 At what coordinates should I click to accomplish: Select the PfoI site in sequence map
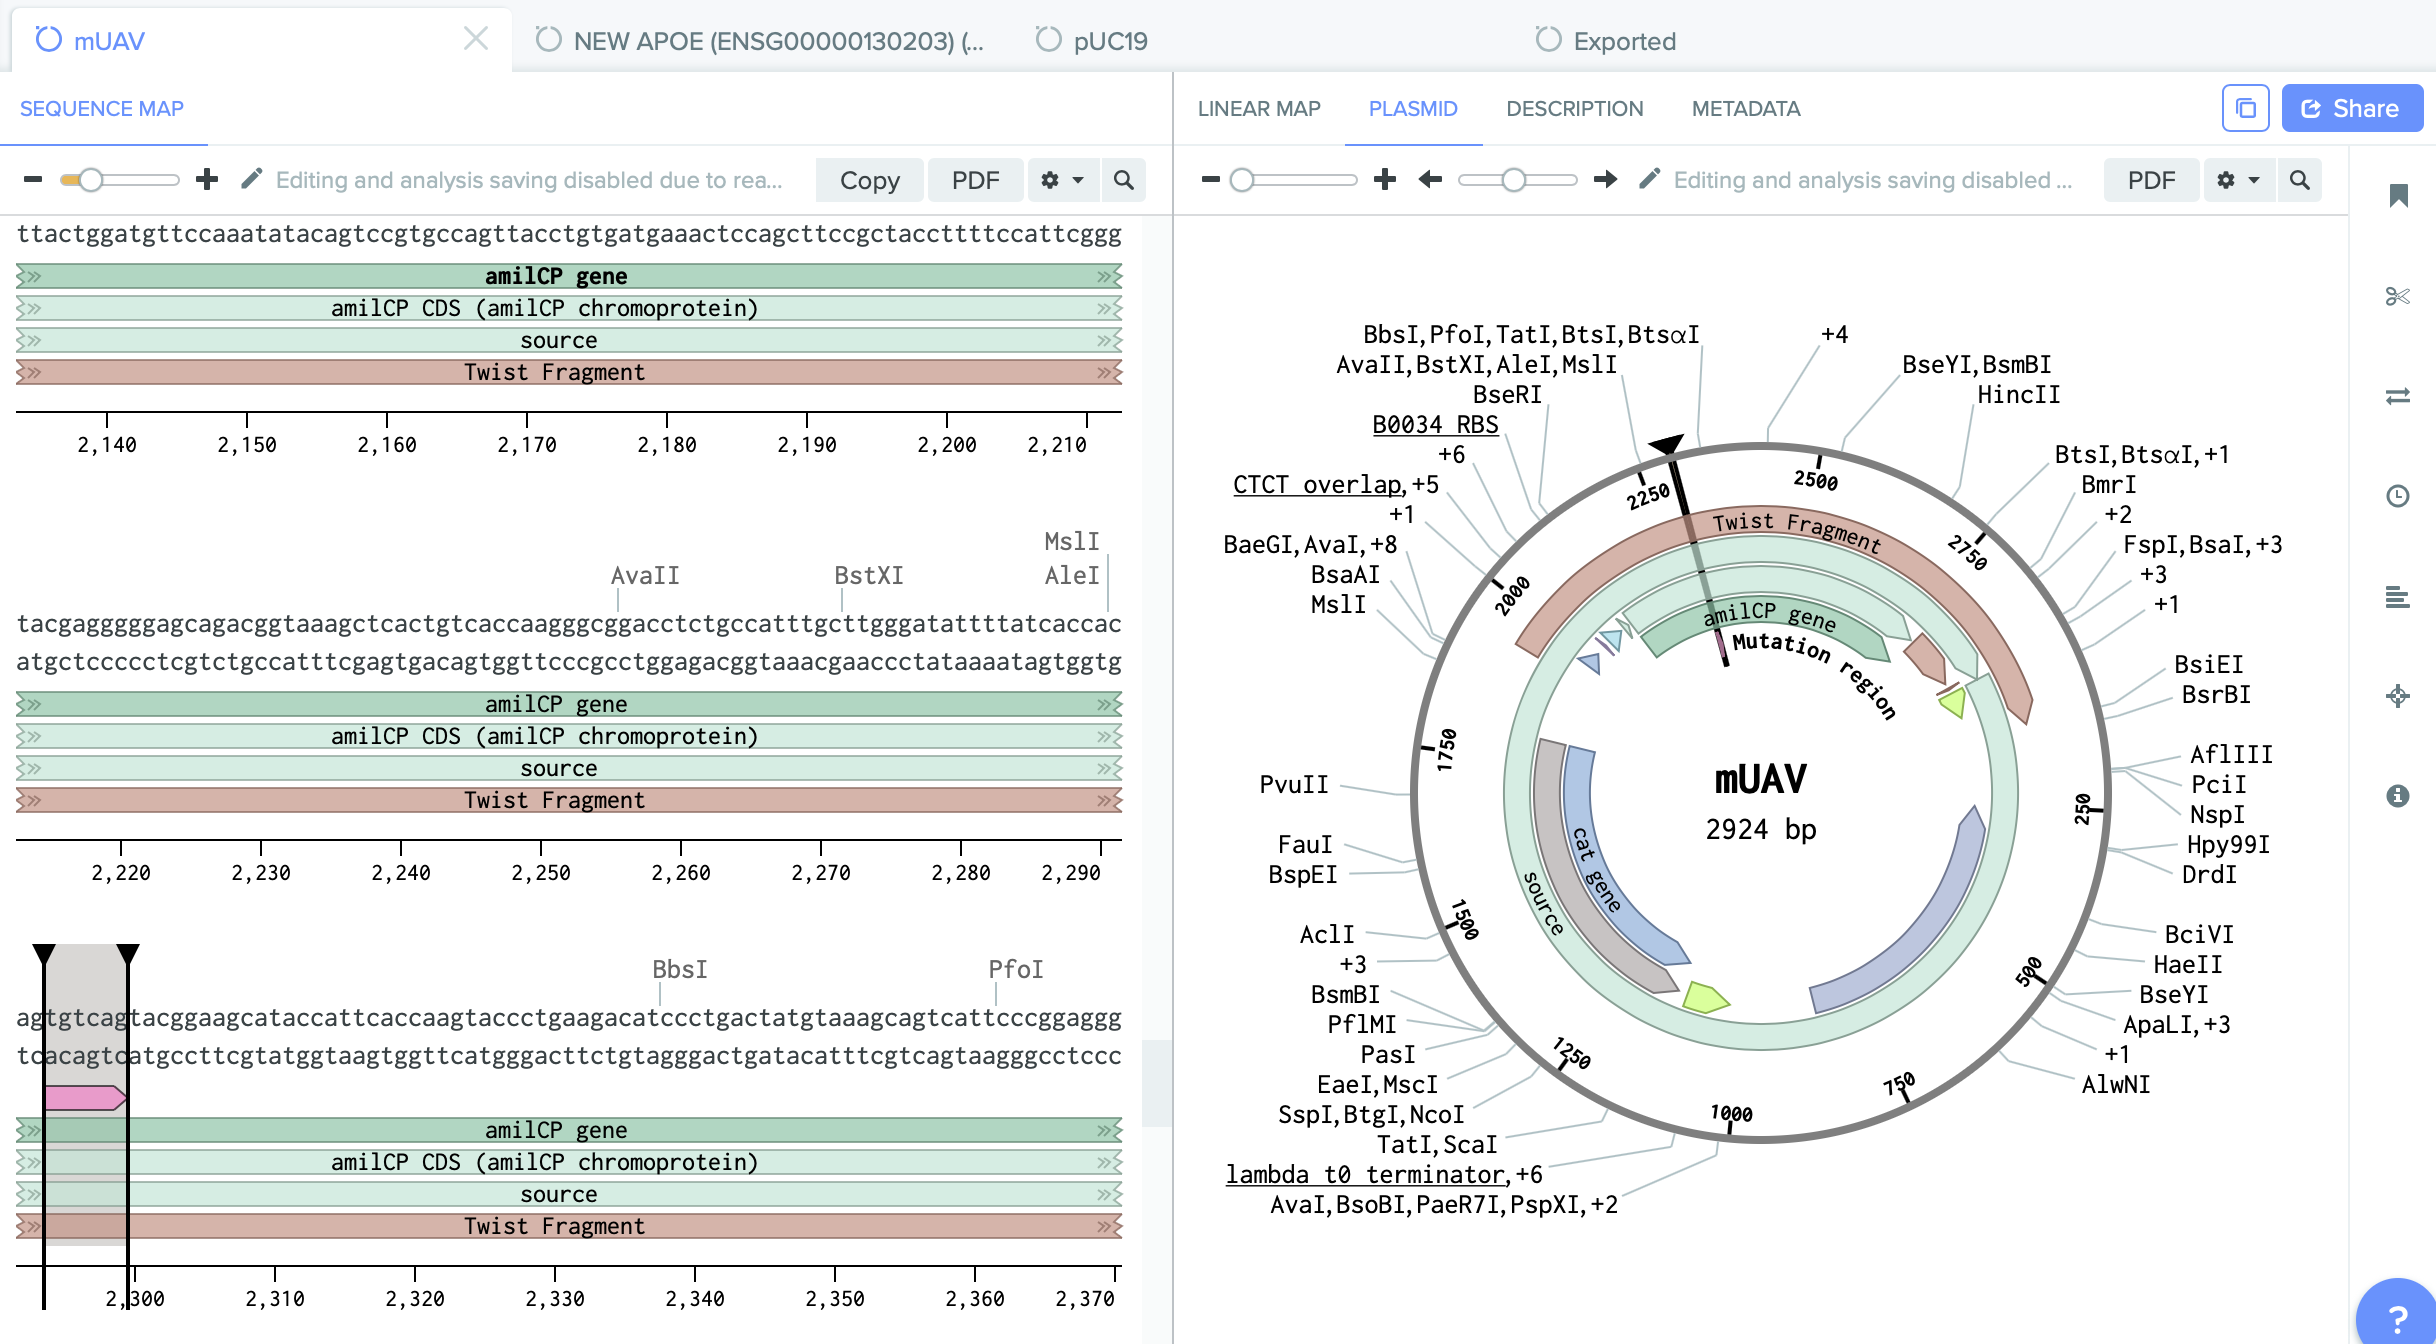(1016, 970)
